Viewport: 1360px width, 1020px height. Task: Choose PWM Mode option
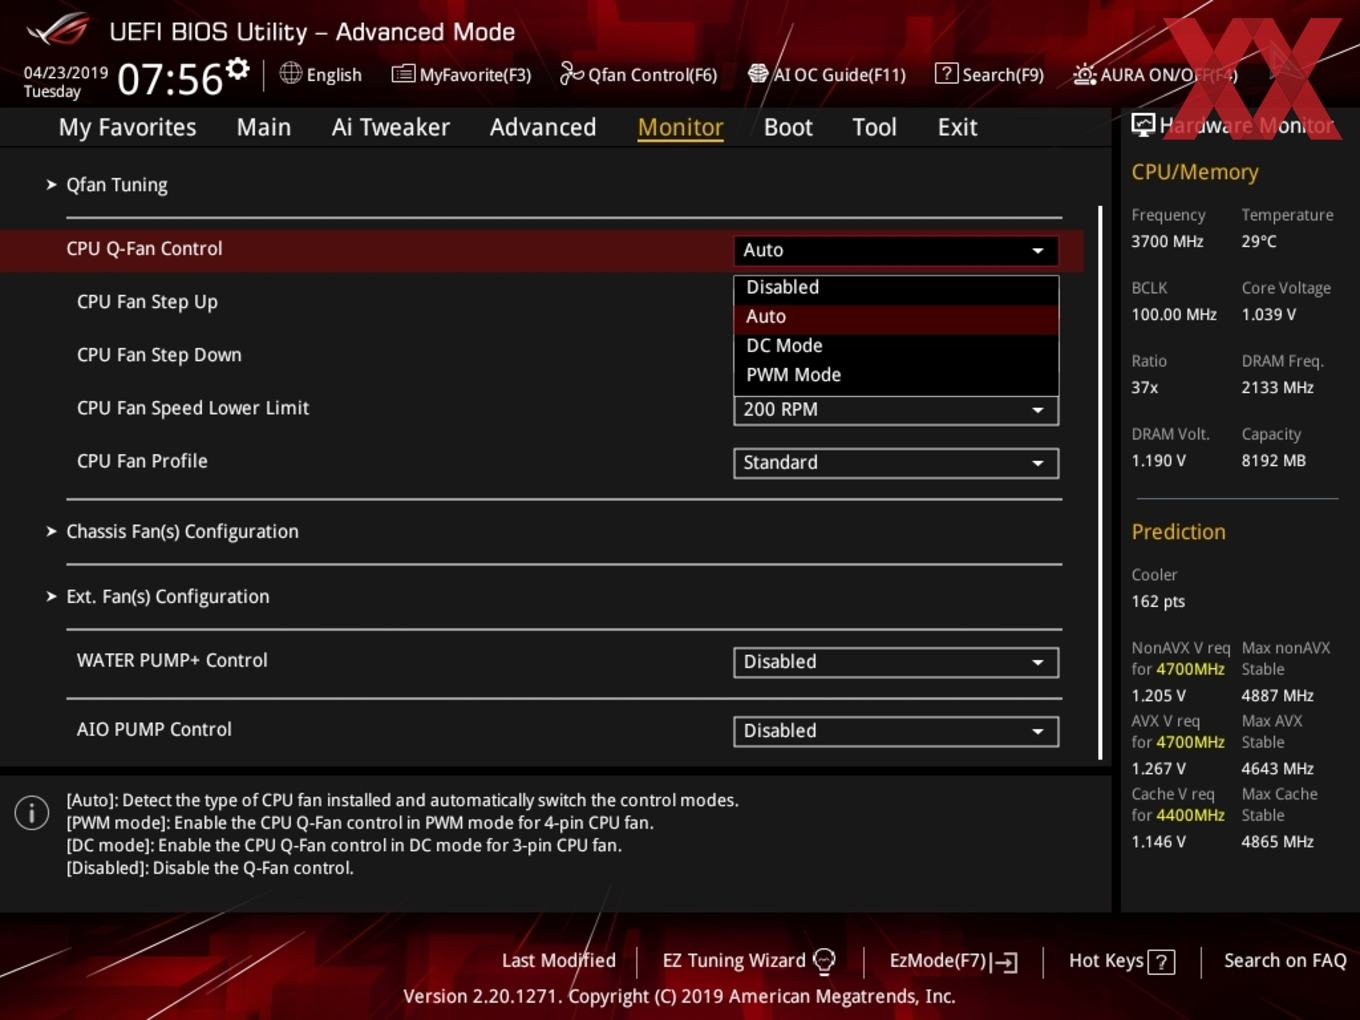click(896, 375)
